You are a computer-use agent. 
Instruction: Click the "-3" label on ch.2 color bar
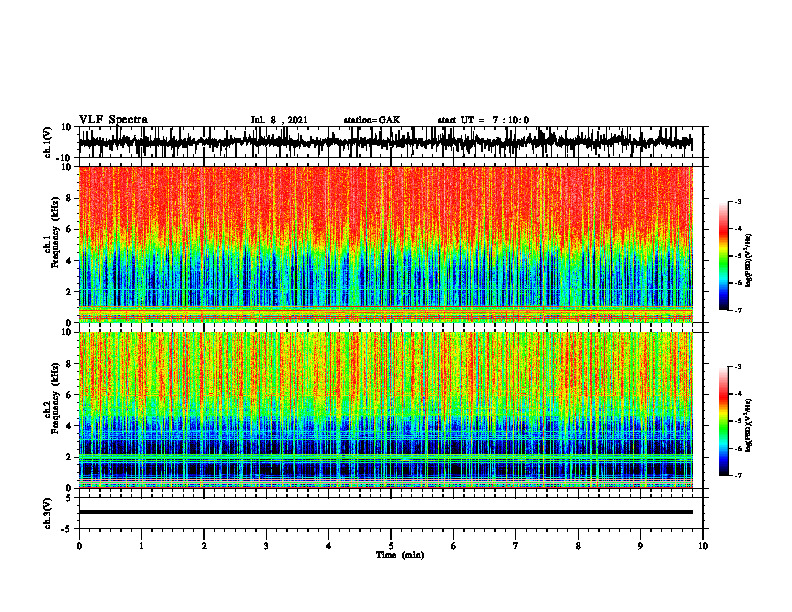[x=738, y=367]
